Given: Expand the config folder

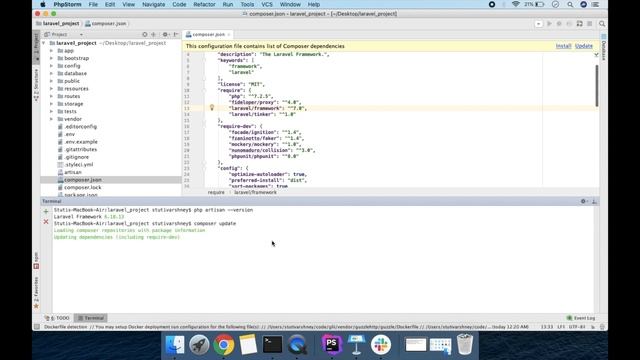Looking at the screenshot, I should (51, 66).
